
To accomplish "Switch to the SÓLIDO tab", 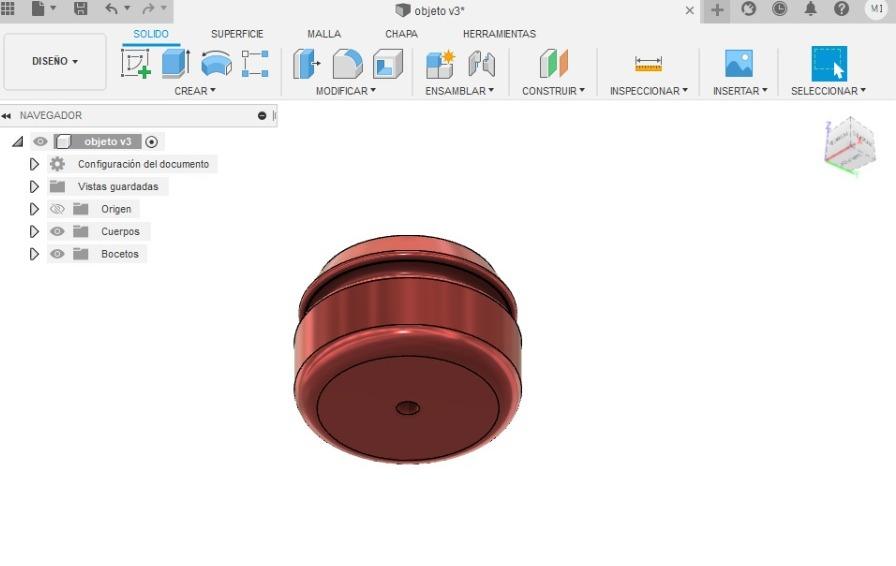I will pyautogui.click(x=151, y=34).
